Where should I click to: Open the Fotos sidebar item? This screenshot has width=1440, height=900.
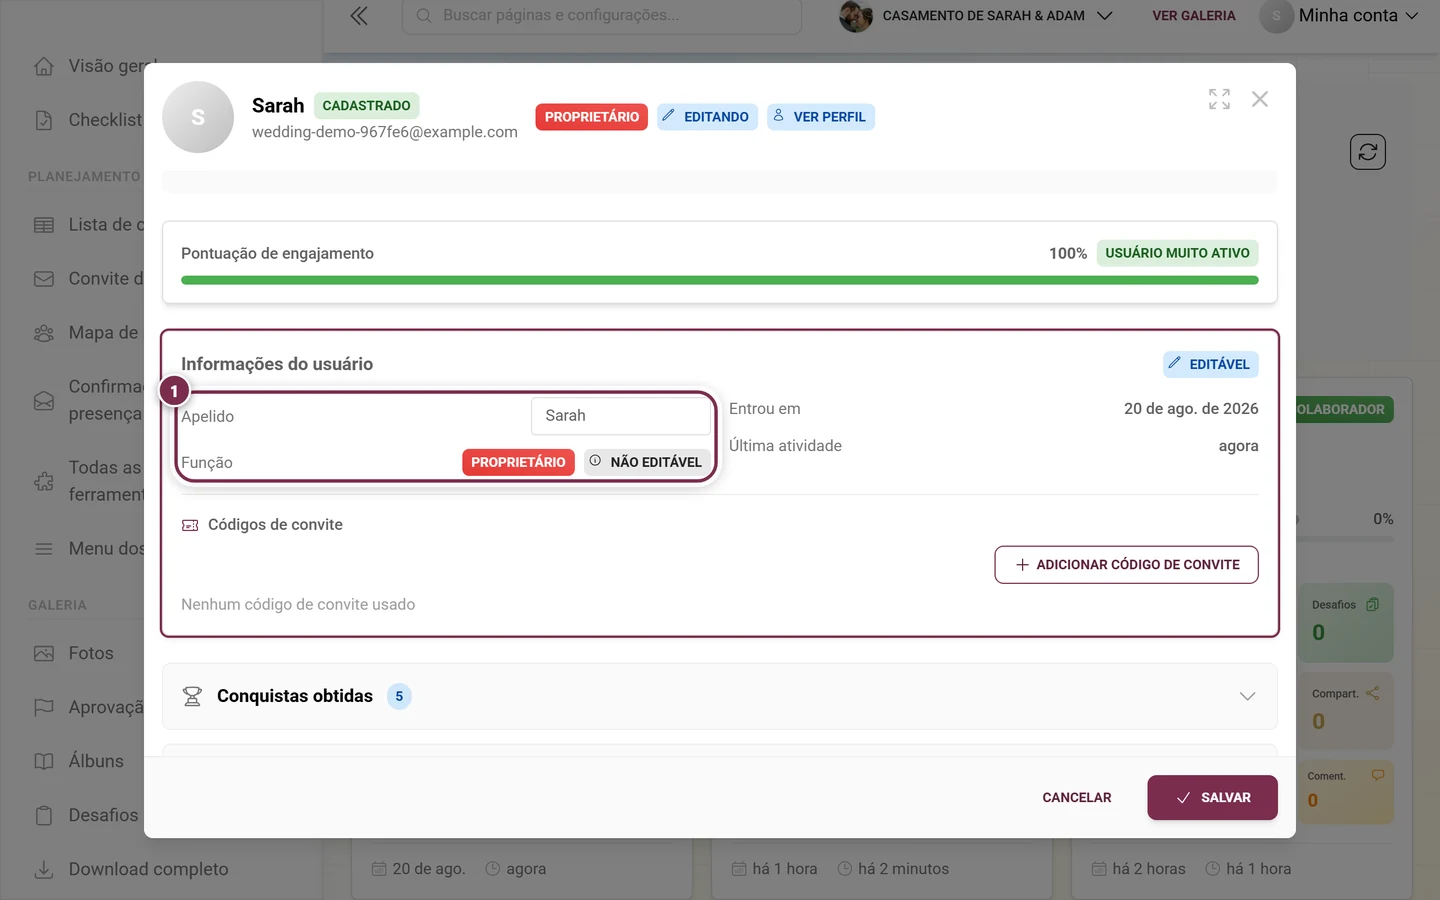(x=91, y=653)
